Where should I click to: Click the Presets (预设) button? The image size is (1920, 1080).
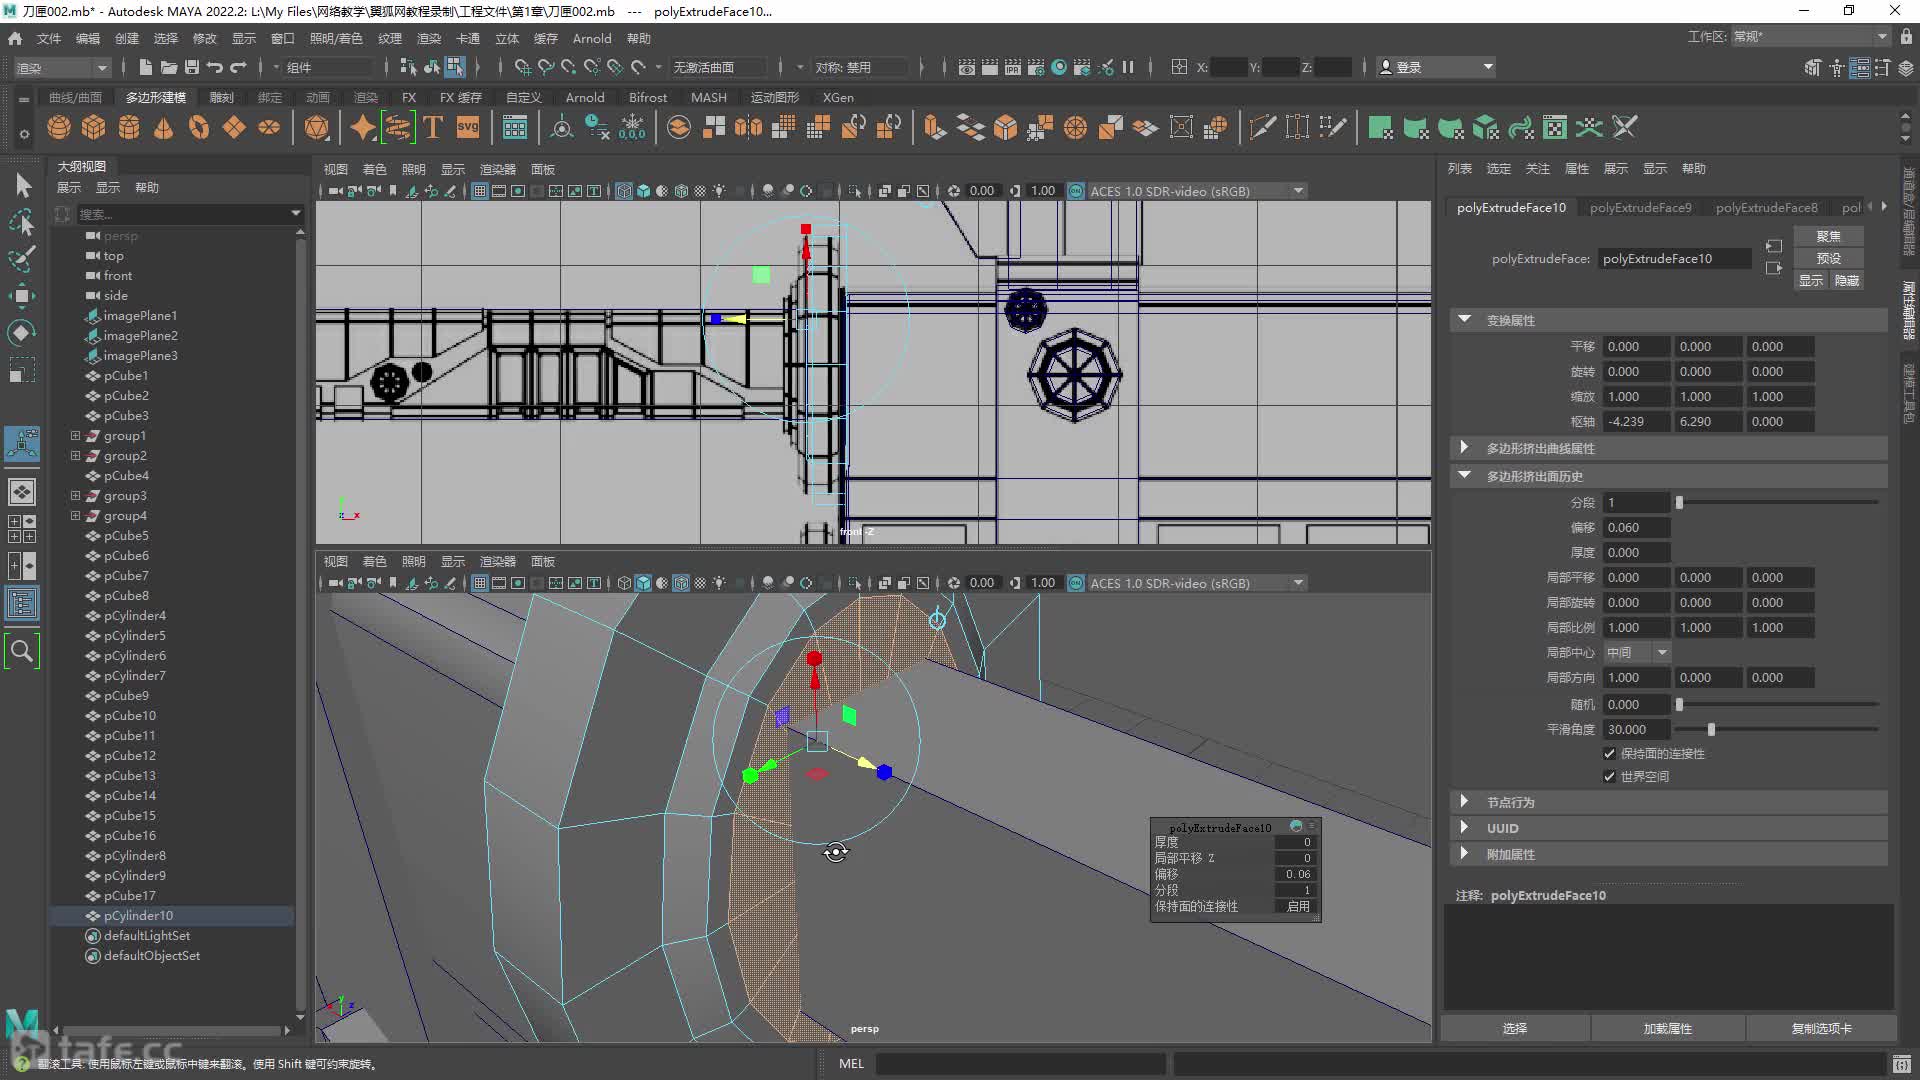pos(1828,258)
